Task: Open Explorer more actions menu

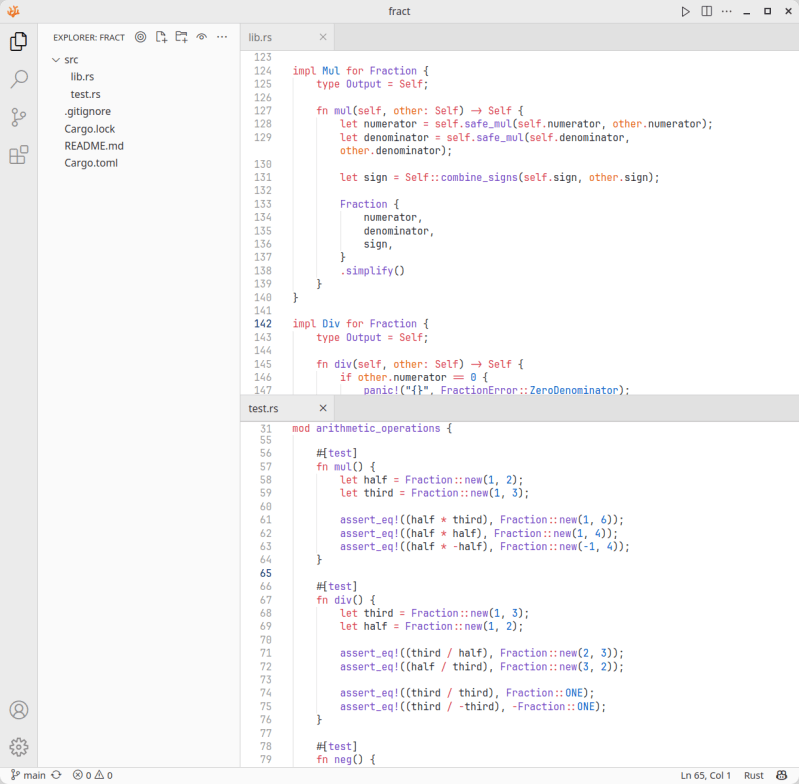Action: click(222, 37)
